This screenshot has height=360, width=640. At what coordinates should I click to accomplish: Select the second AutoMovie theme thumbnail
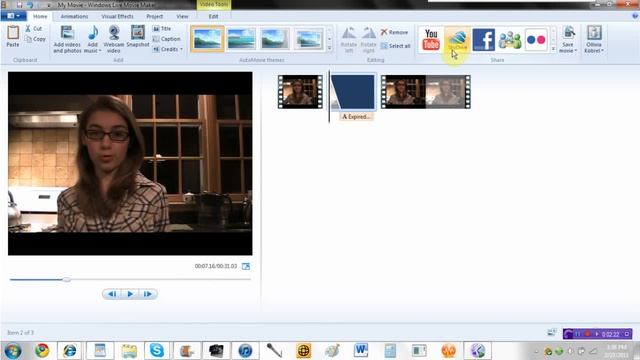pos(241,39)
